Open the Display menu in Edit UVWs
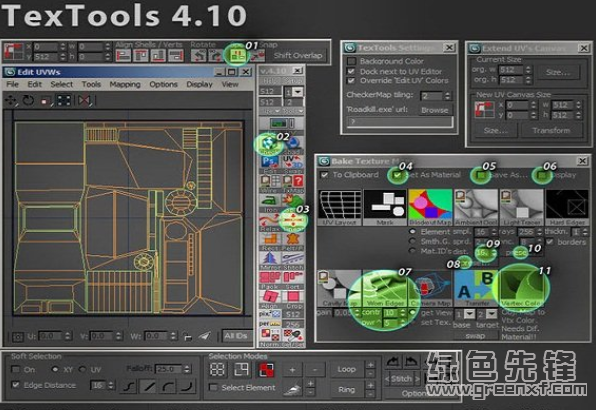Image resolution: width=596 pixels, height=410 pixels. [199, 84]
